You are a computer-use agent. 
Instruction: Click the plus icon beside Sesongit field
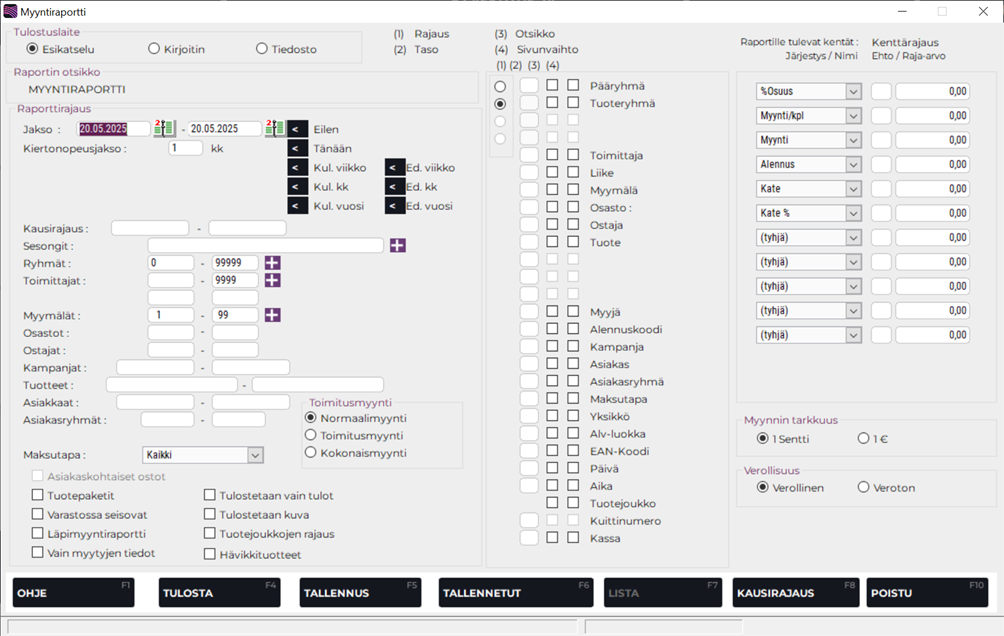click(398, 245)
